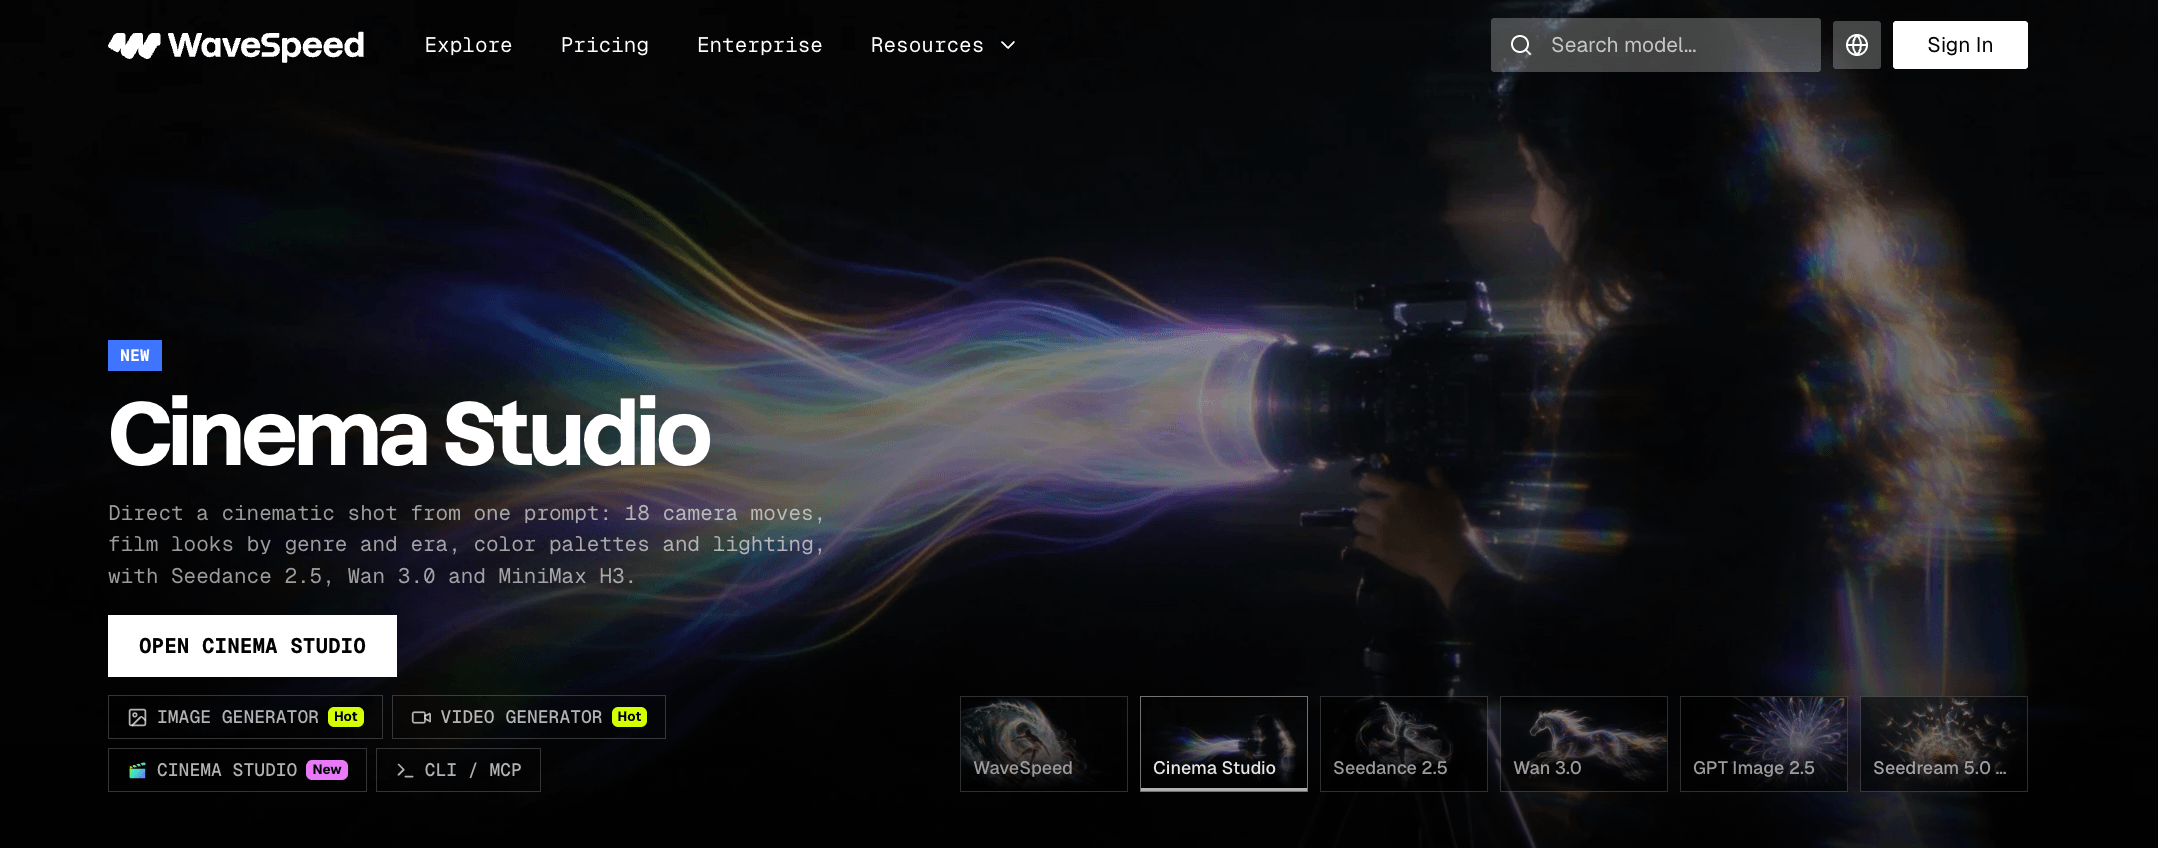This screenshot has width=2158, height=848.
Task: Select the Cinema Studio slide thumbnail
Action: pyautogui.click(x=1224, y=744)
